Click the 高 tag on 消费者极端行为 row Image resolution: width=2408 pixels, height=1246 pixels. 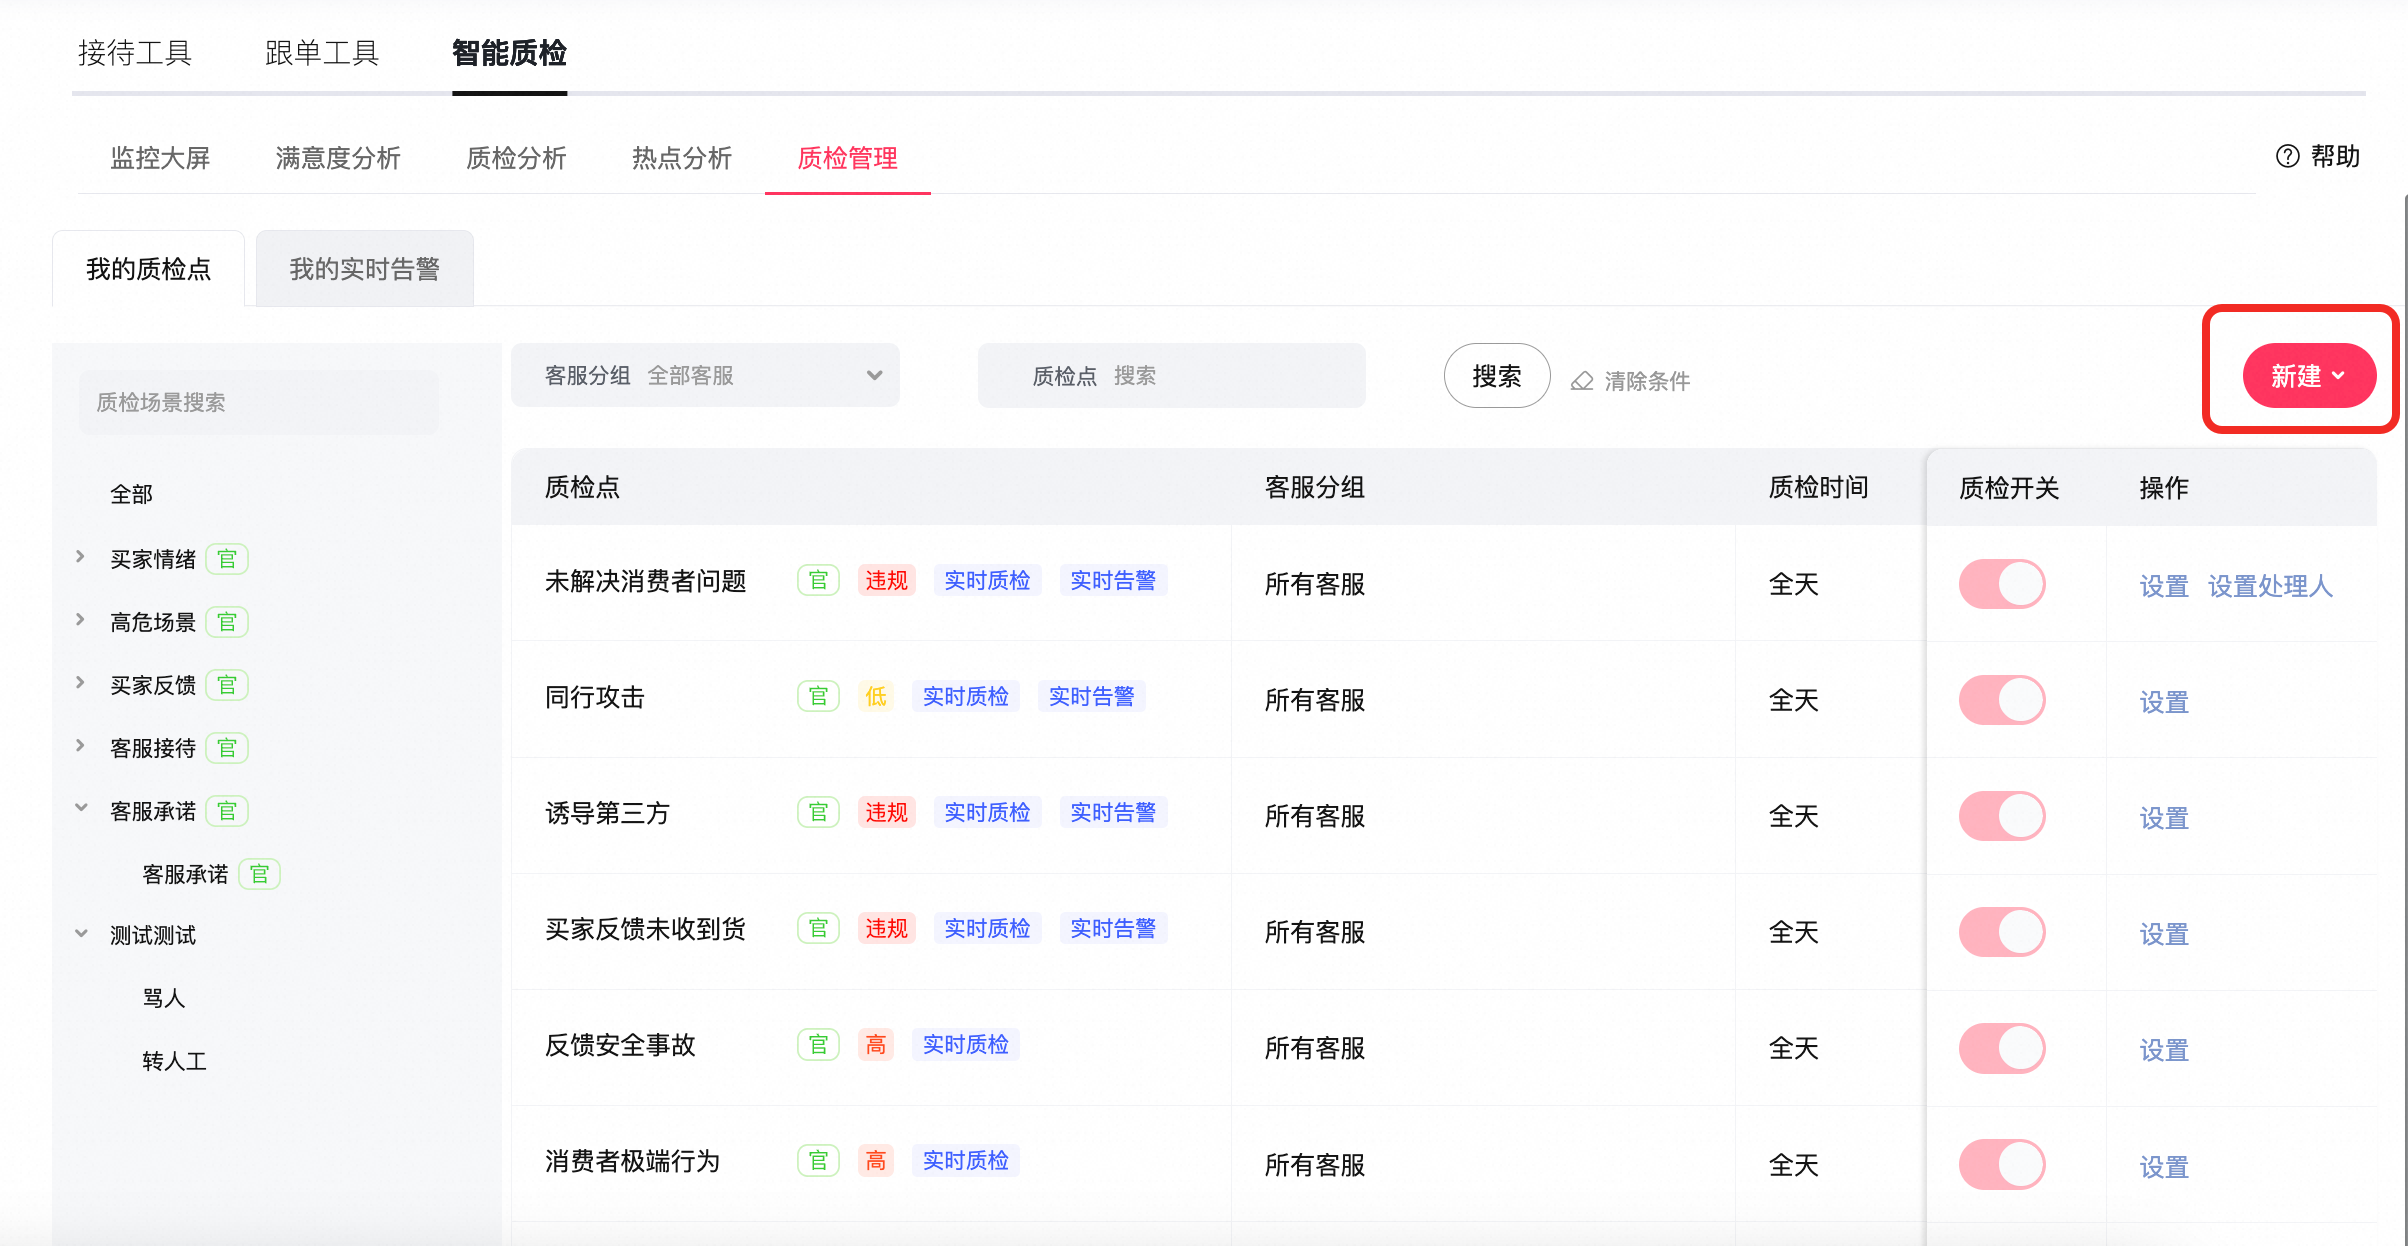pos(876,1161)
